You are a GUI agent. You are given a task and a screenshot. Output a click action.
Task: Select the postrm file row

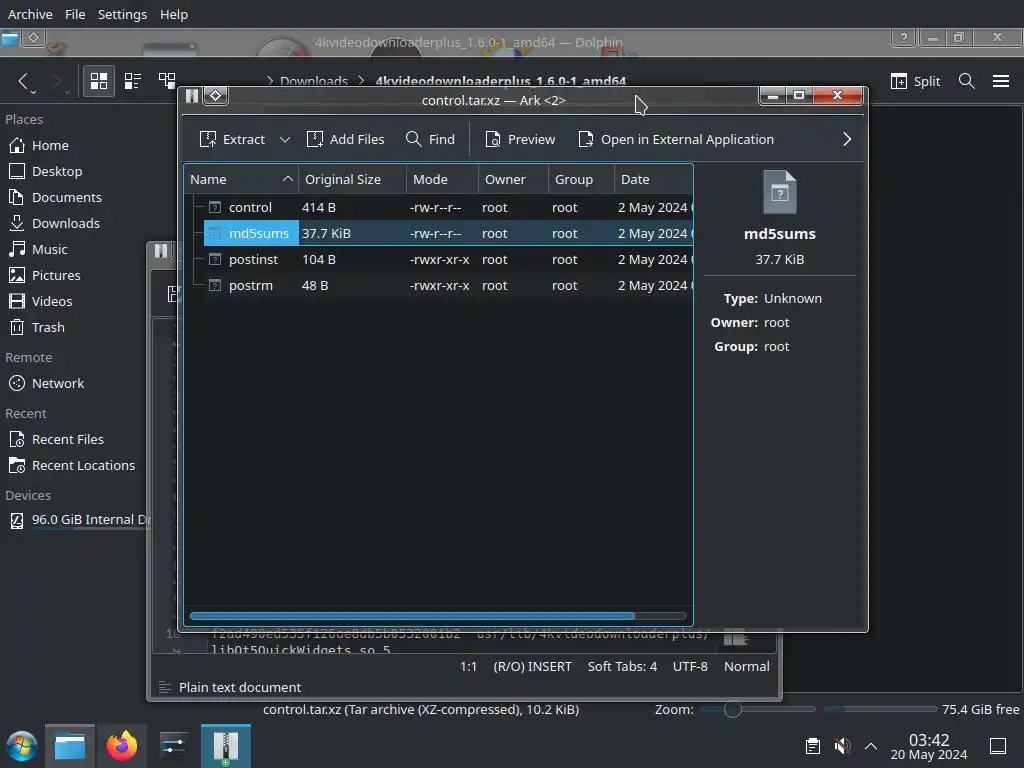[439, 285]
